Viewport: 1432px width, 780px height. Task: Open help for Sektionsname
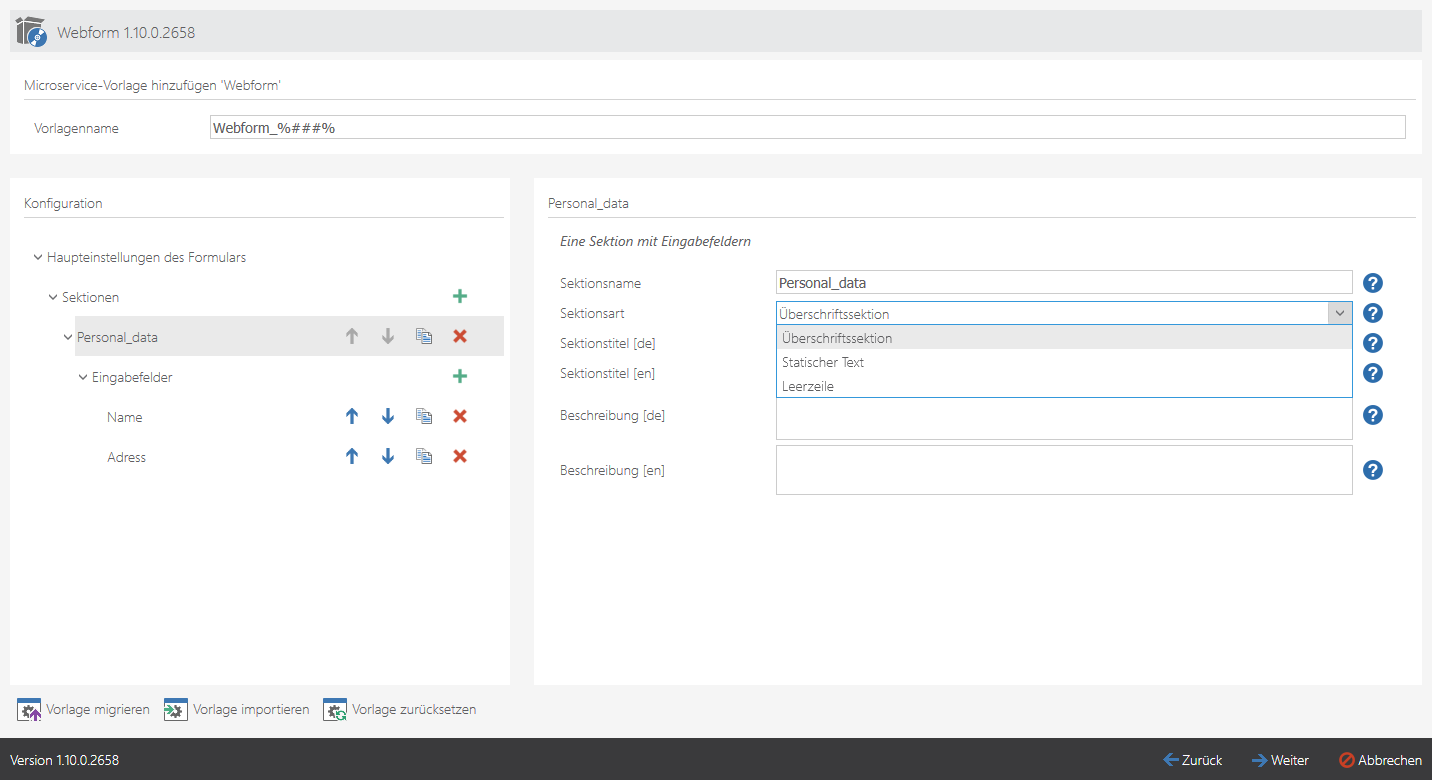tap(1373, 283)
